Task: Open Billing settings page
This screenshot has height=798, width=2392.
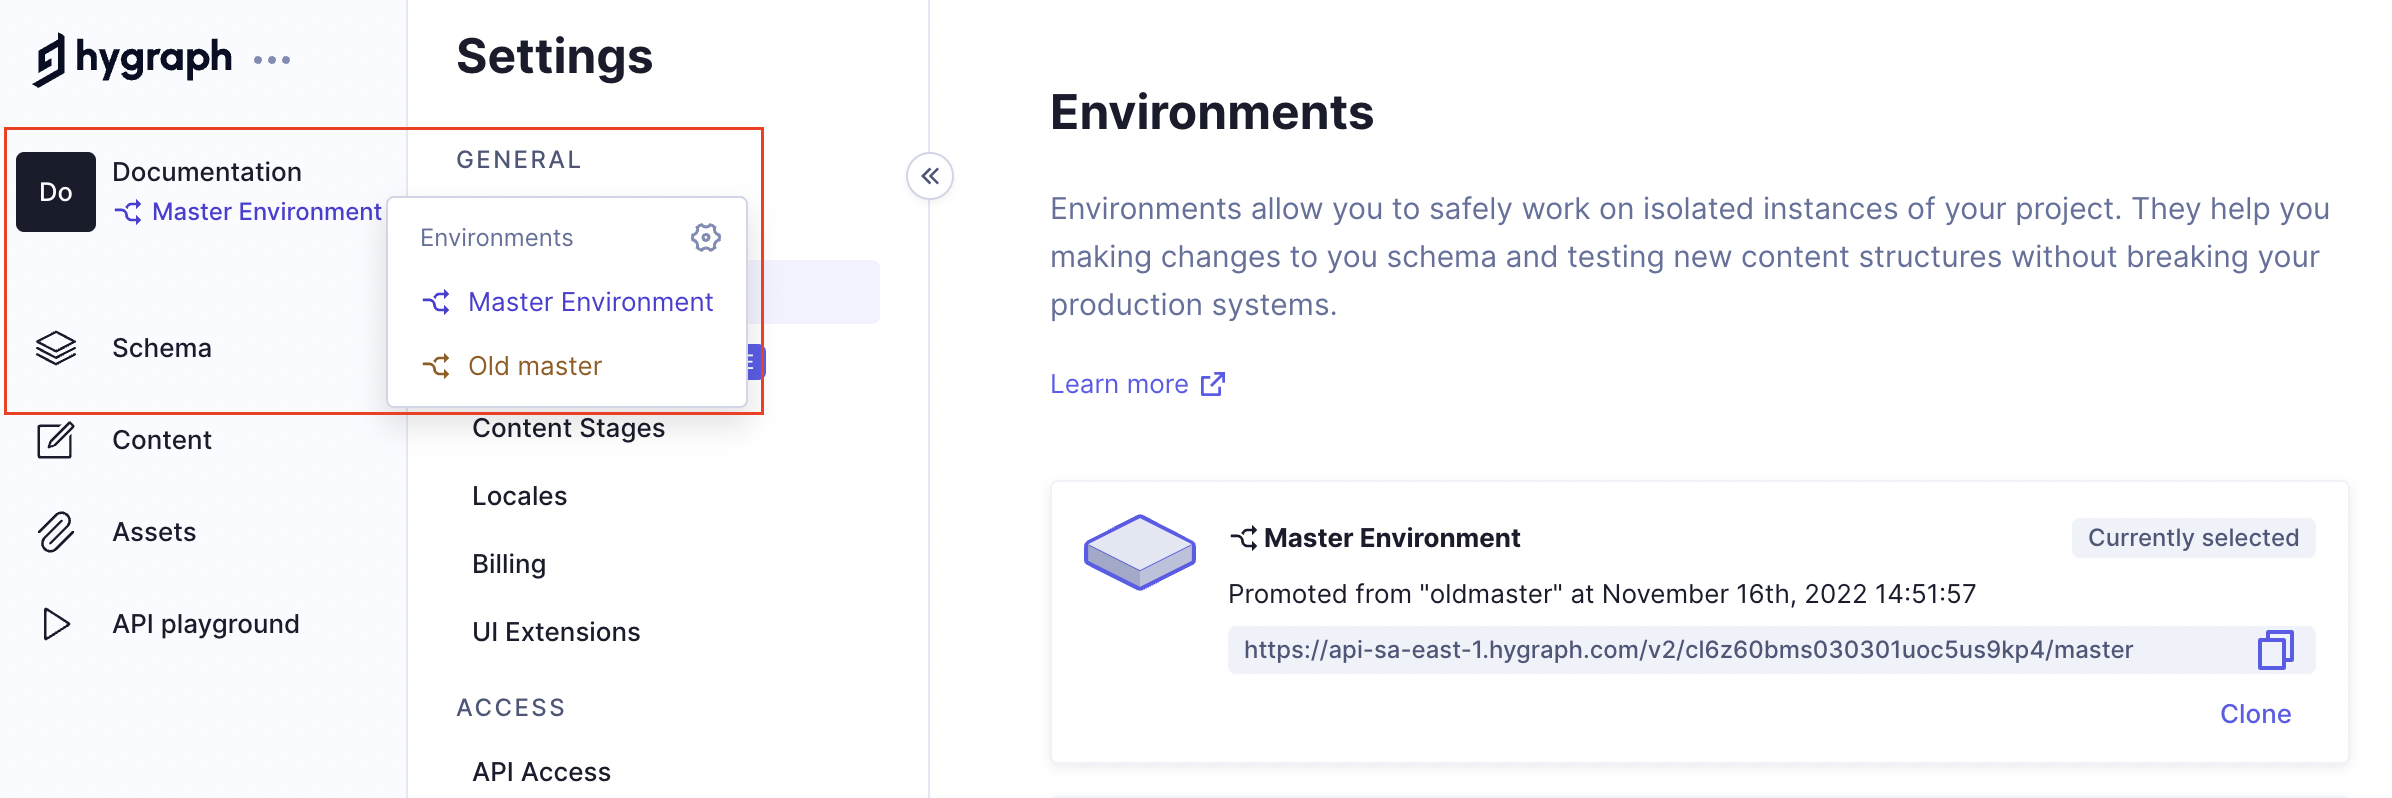Action: coord(509,564)
